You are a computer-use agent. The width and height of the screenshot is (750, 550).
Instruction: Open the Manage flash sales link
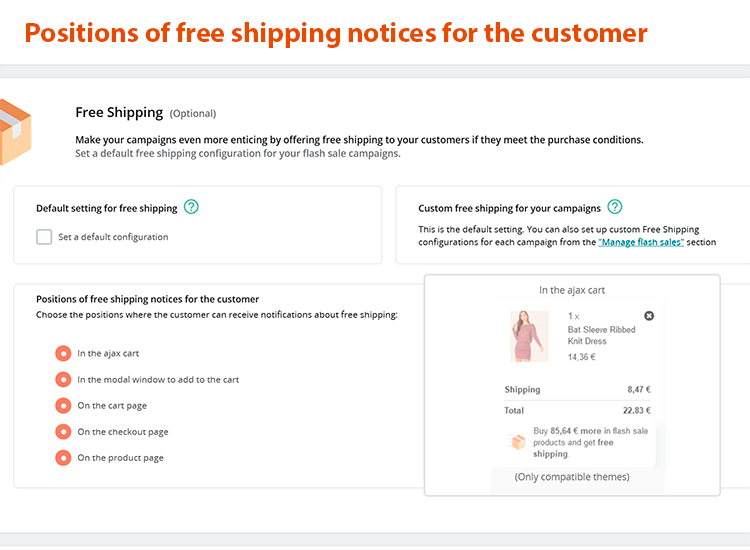coord(641,242)
